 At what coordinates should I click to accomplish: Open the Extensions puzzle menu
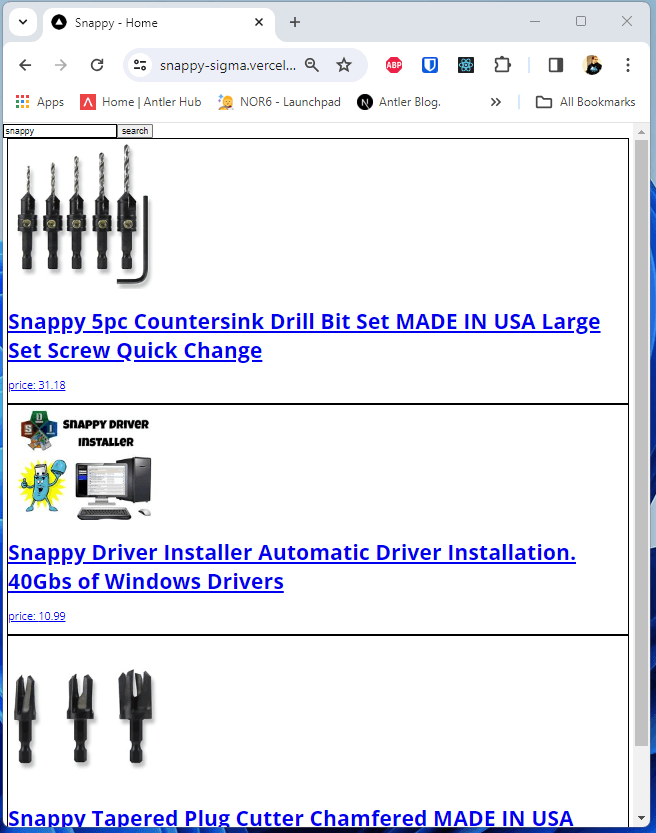tap(502, 65)
